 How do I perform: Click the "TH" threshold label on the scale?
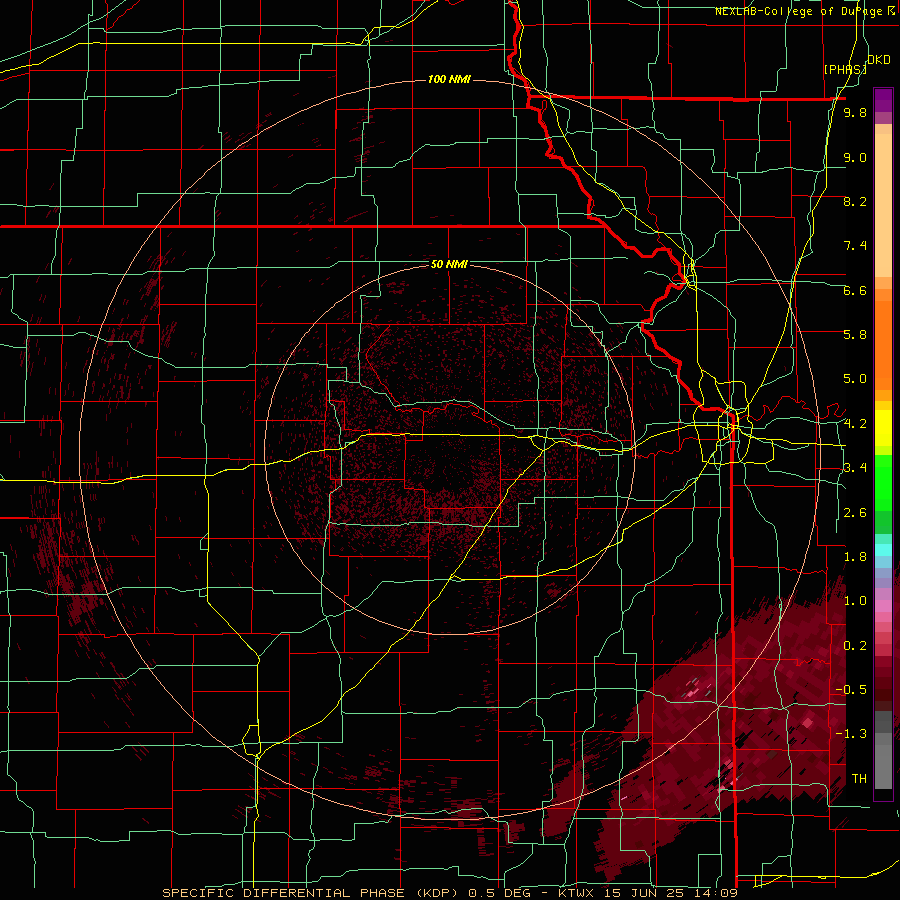(859, 779)
